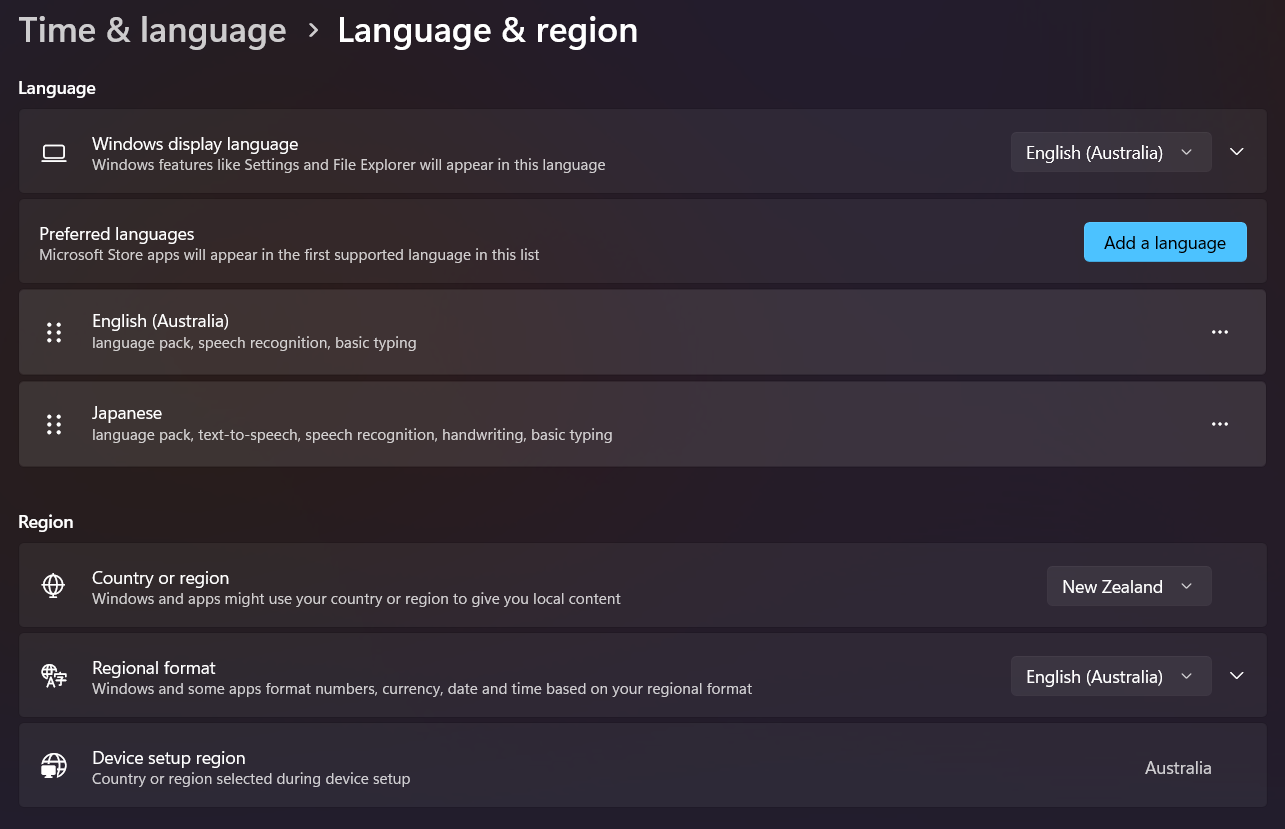The width and height of the screenshot is (1285, 829).
Task: Click the Regional format language icon
Action: pos(54,676)
